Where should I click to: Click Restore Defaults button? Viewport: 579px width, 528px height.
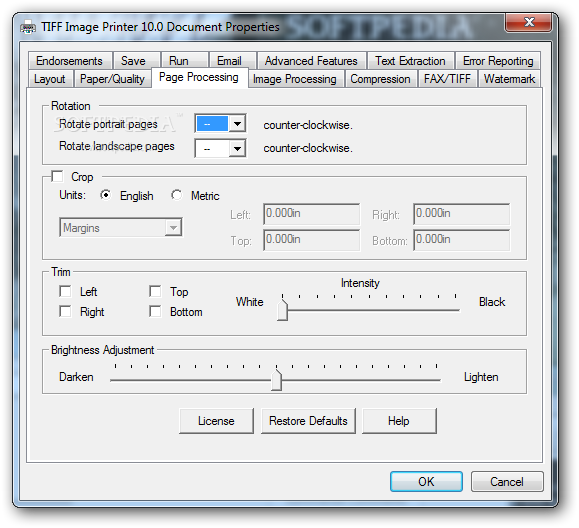pyautogui.click(x=308, y=421)
